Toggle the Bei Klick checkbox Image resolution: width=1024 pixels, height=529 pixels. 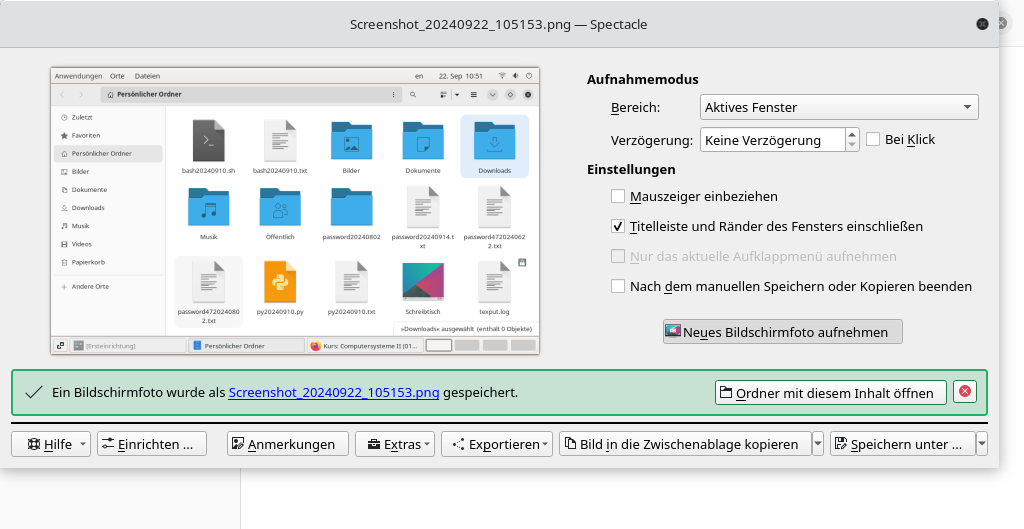873,140
